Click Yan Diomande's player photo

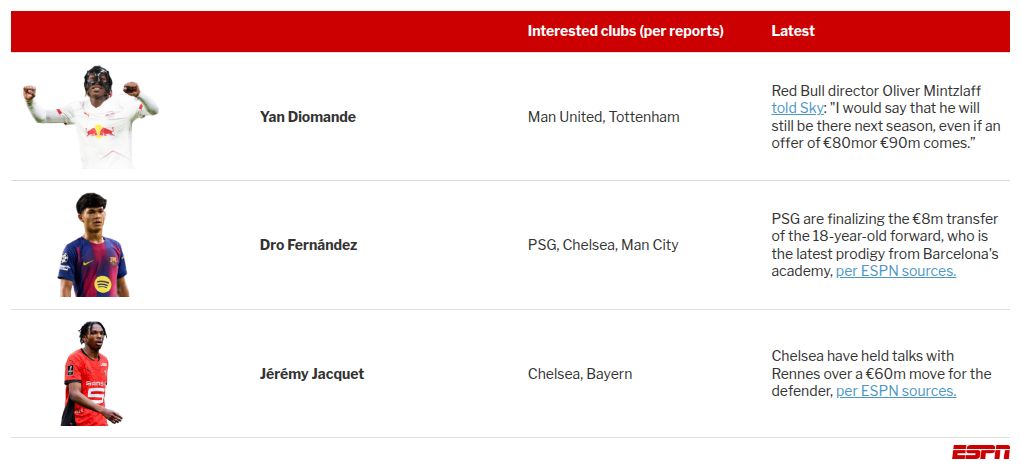pyautogui.click(x=91, y=116)
